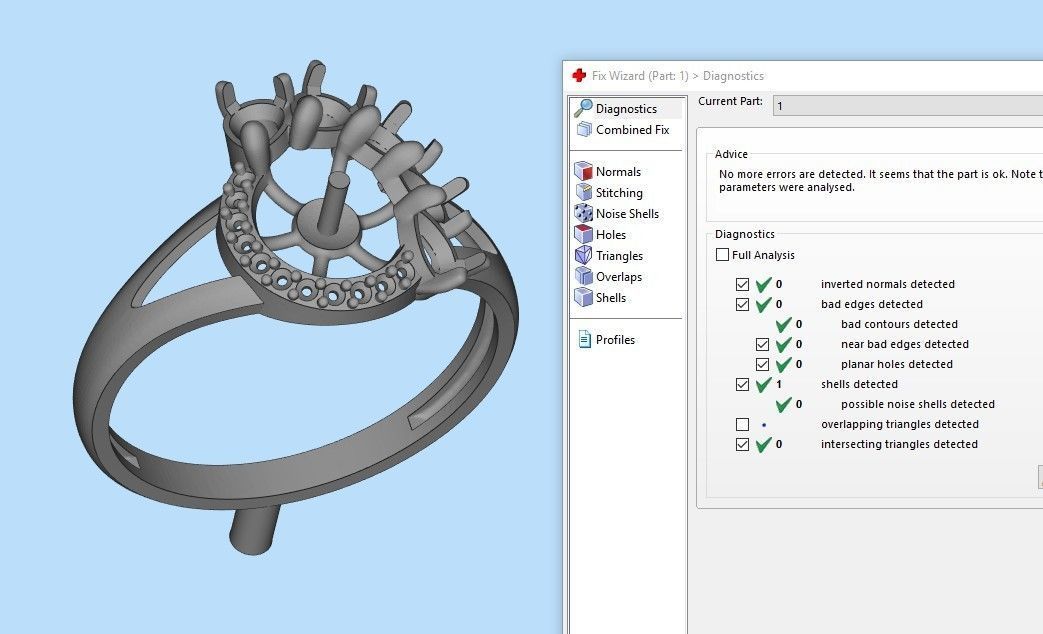Viewport: 1043px width, 634px height.
Task: Go to the Normals fix page
Action: click(x=619, y=172)
